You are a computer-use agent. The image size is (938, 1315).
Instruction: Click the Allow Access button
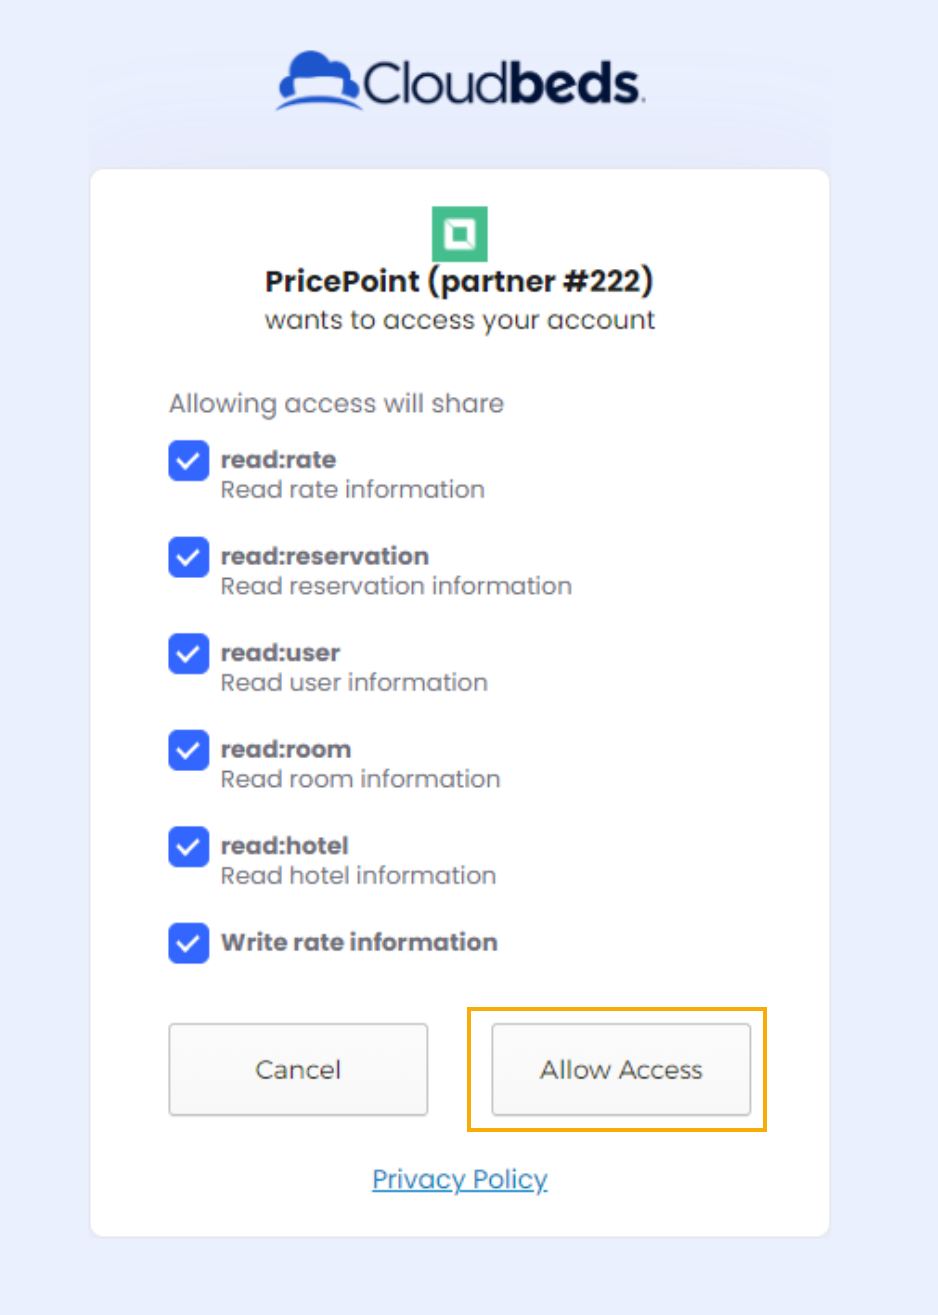[621, 1069]
